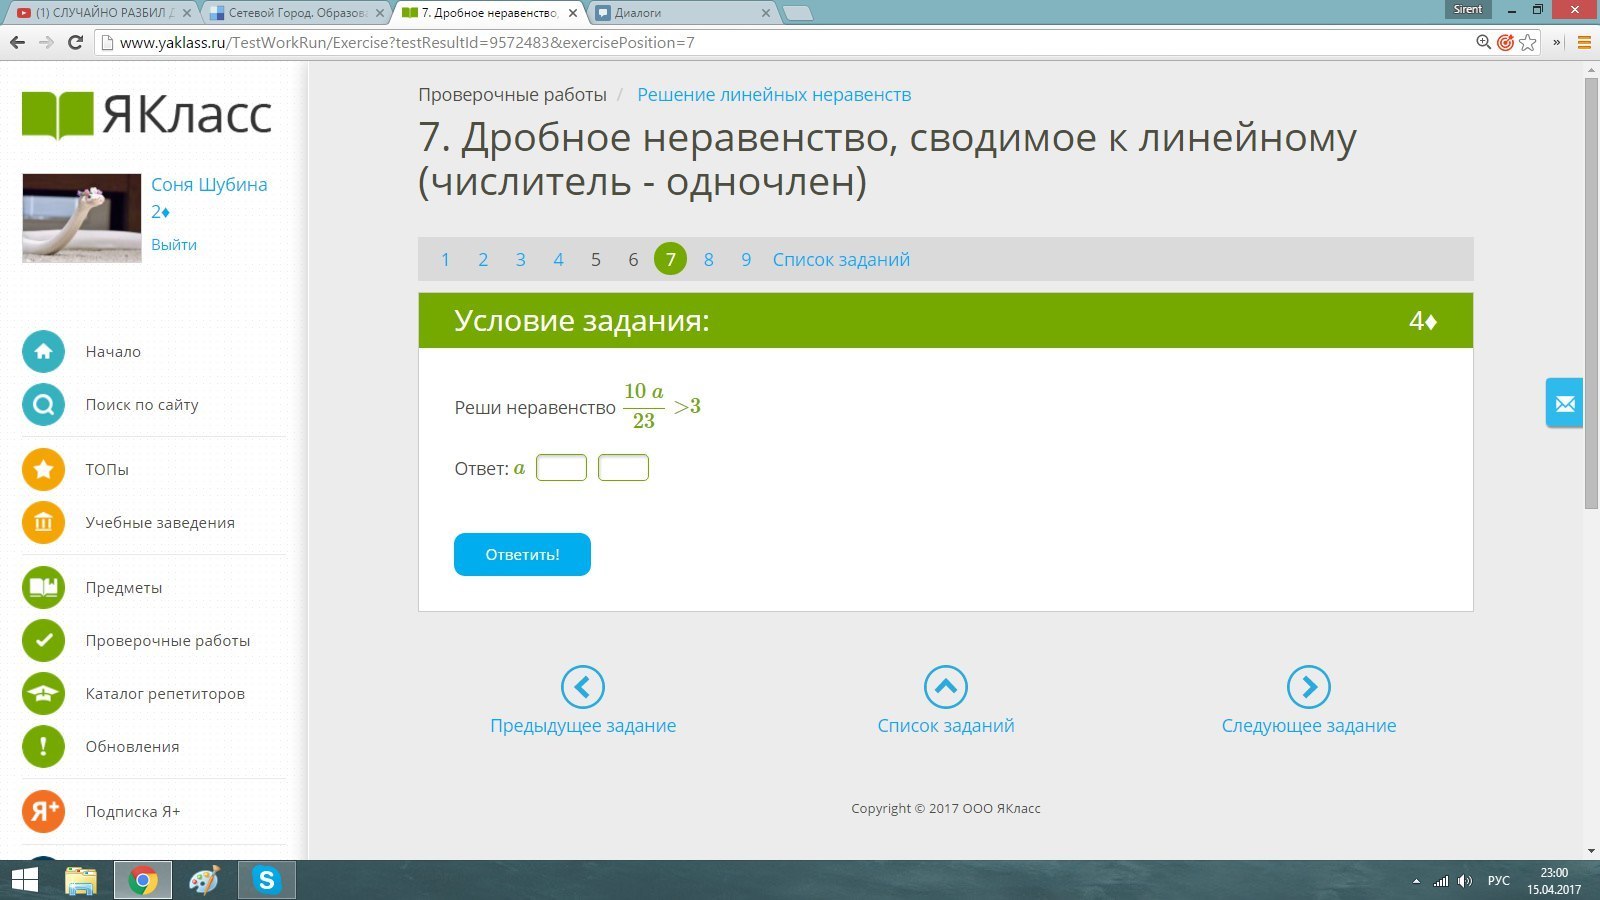Go to exercise number 6

pos(633,260)
